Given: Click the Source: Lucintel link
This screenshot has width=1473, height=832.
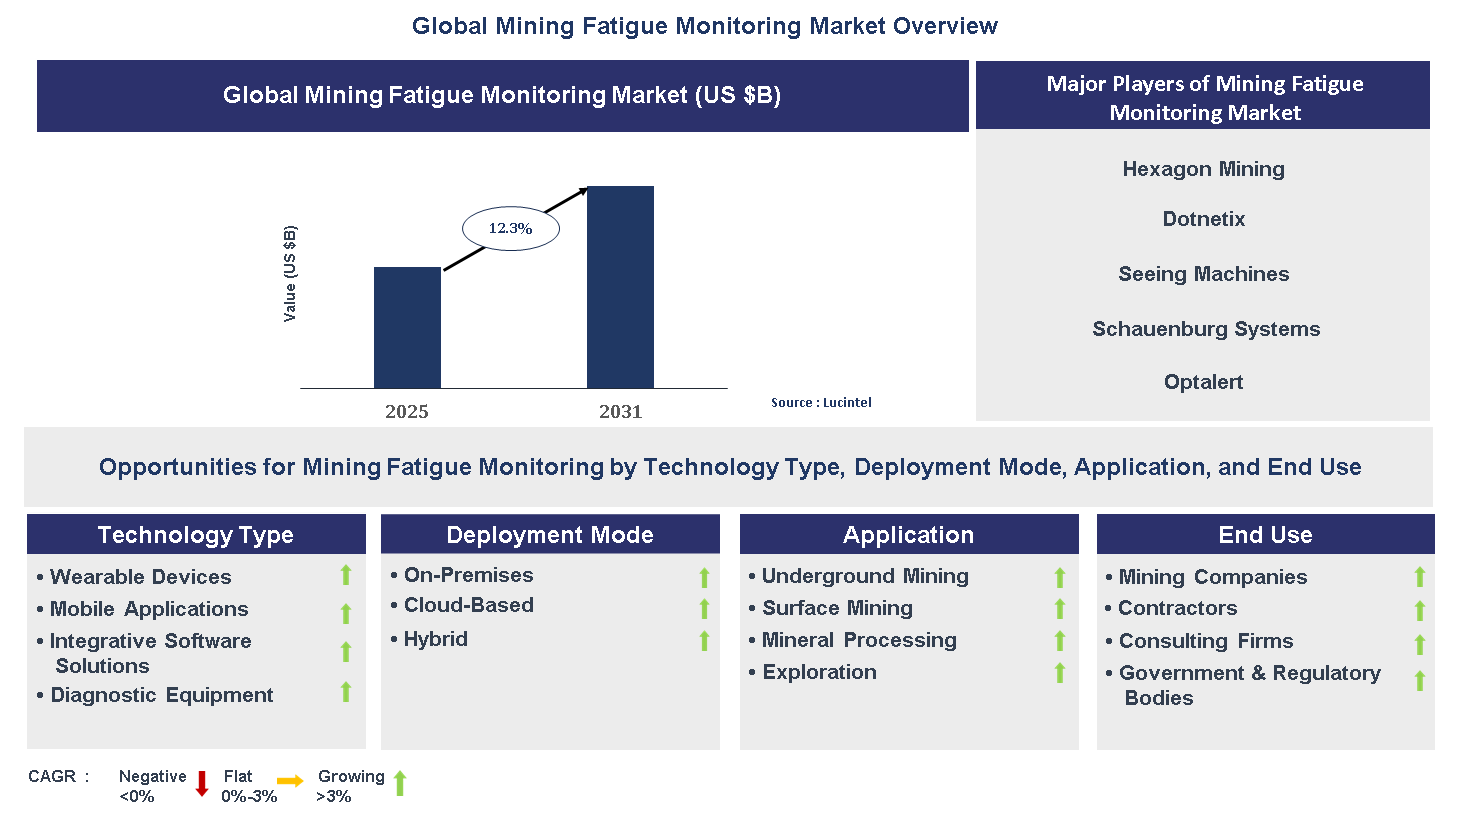Looking at the screenshot, I should point(821,402).
